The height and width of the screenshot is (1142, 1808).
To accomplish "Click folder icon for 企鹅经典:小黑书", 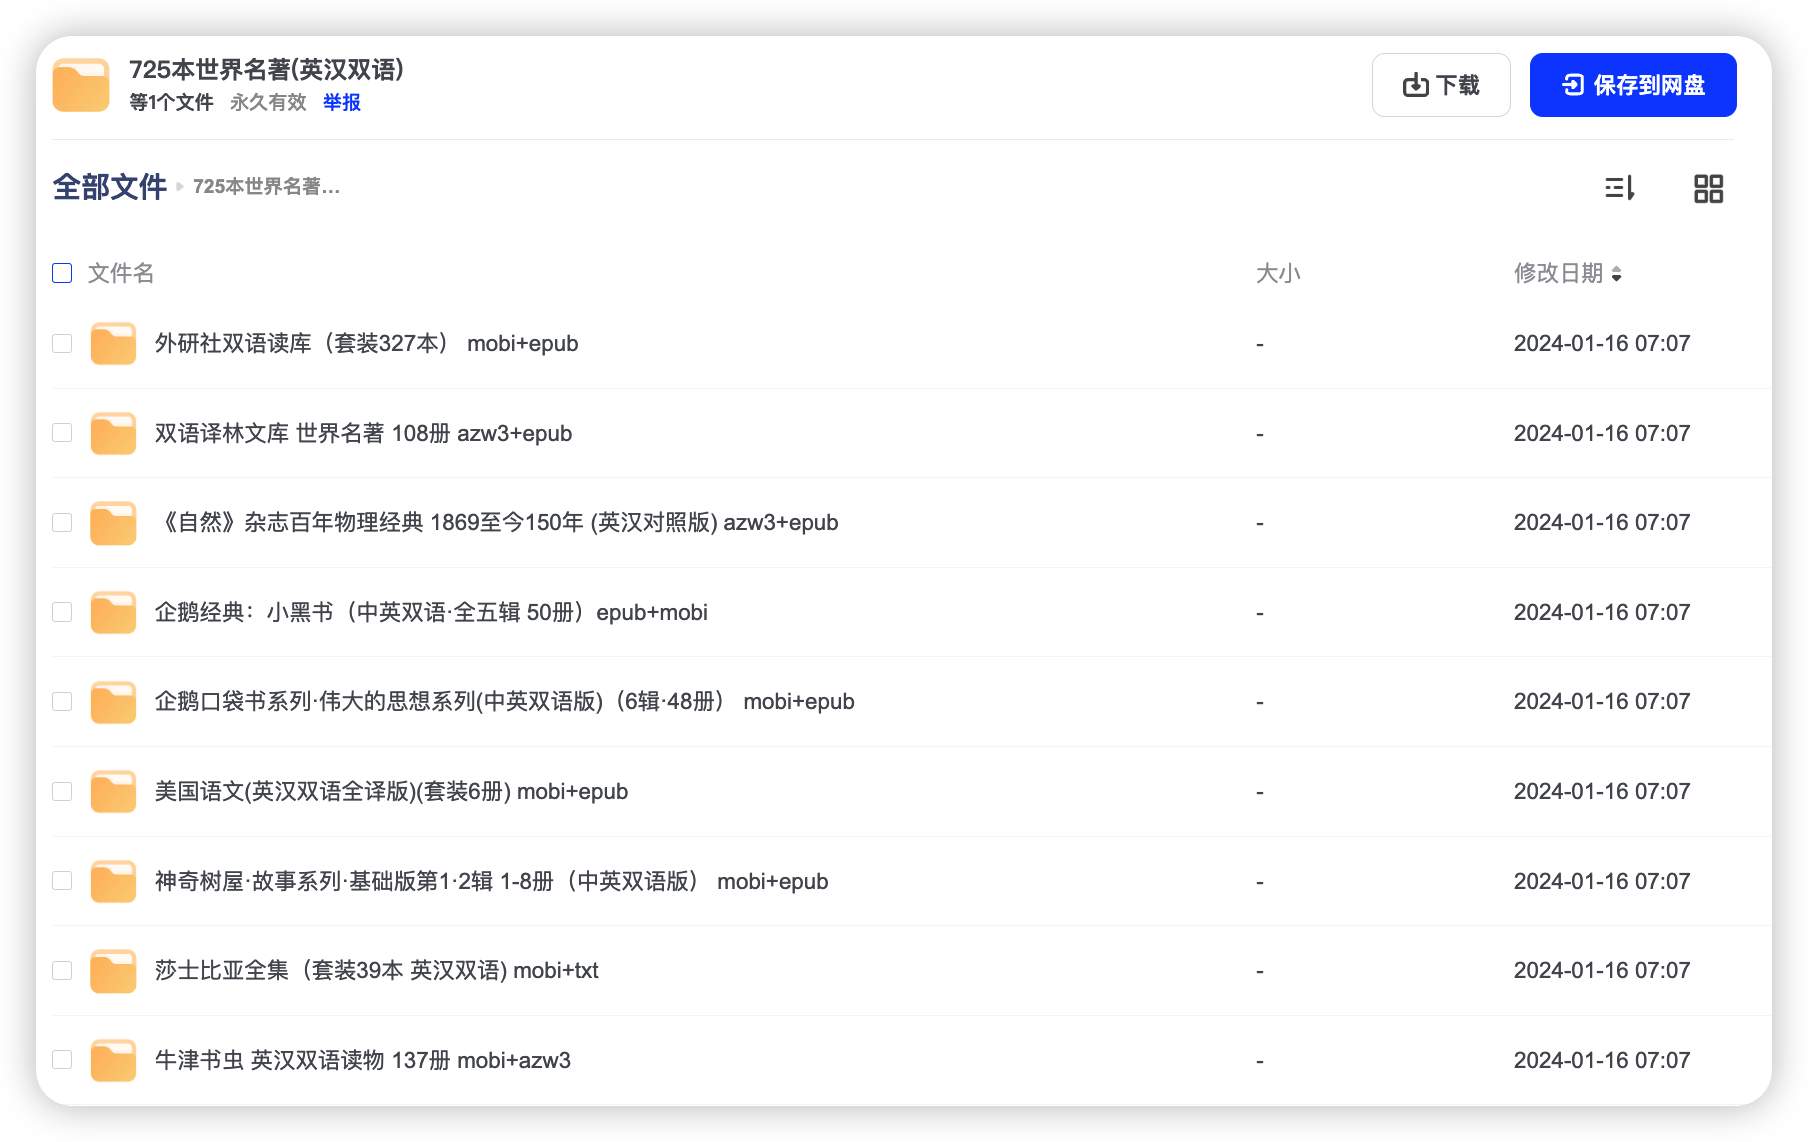I will point(113,612).
